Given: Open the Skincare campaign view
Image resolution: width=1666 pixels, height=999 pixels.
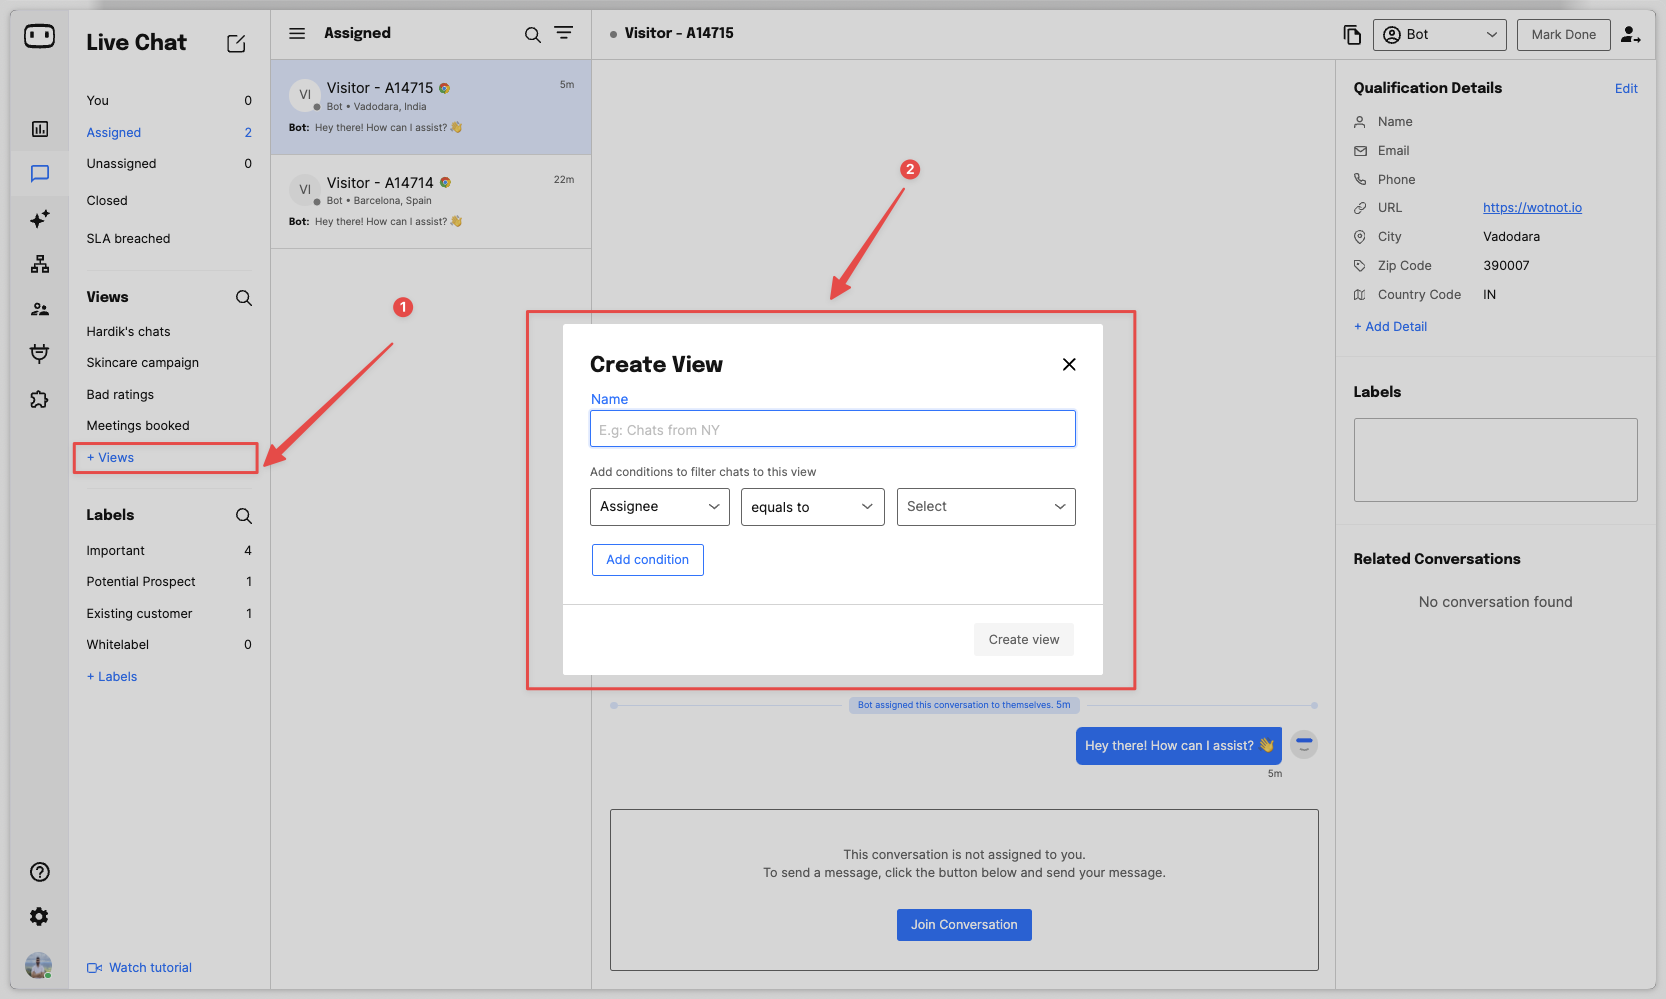Looking at the screenshot, I should [142, 363].
